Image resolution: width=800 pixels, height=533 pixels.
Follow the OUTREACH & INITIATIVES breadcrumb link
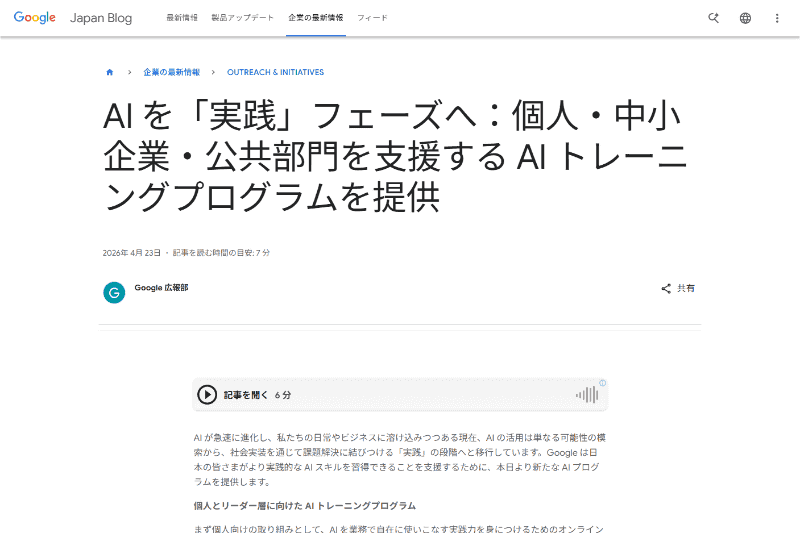point(276,72)
